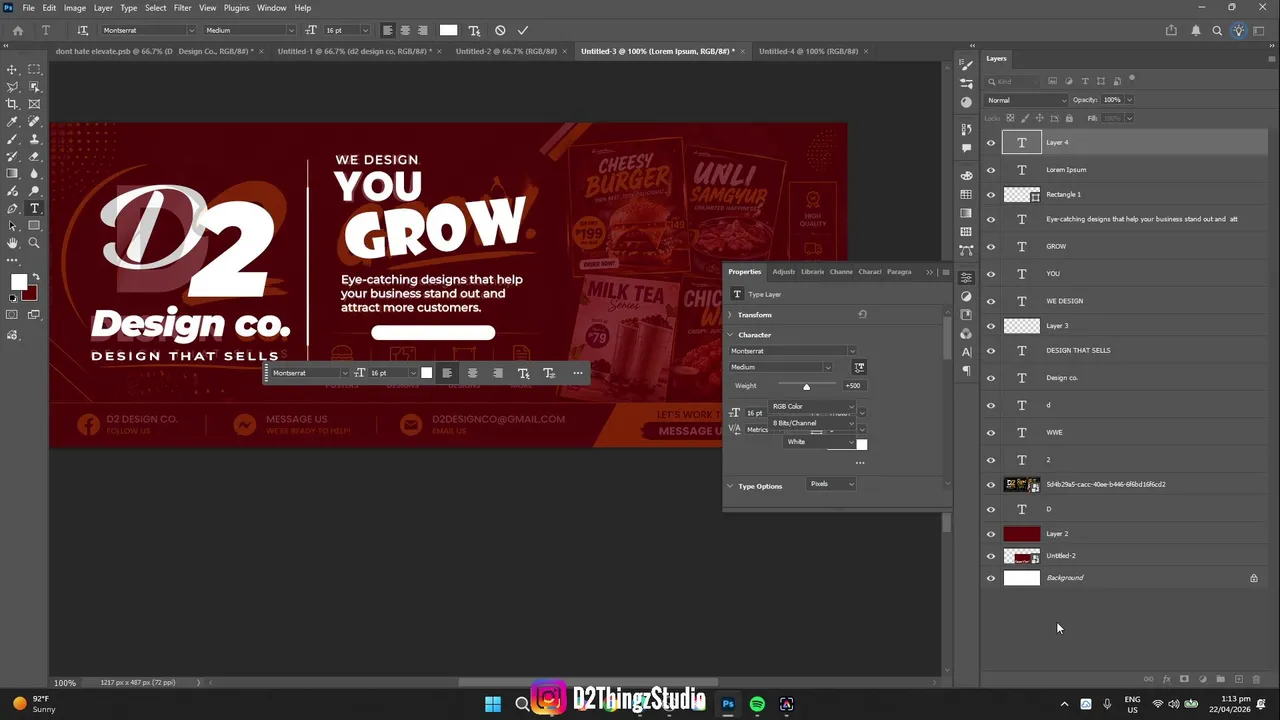Open the Layer menu
1280x720 pixels.
pyautogui.click(x=103, y=8)
